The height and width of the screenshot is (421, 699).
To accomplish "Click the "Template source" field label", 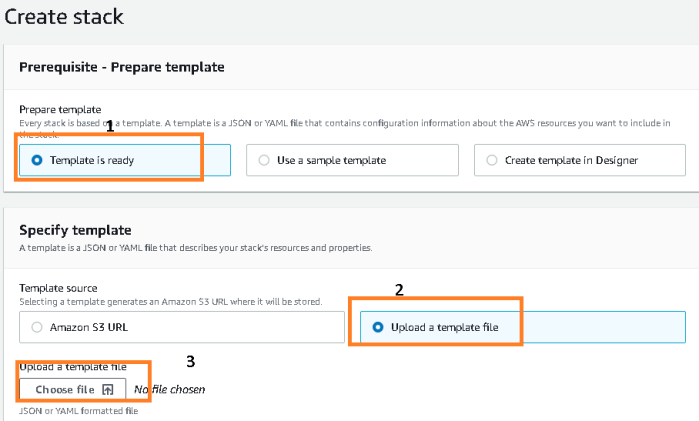I will point(59,287).
